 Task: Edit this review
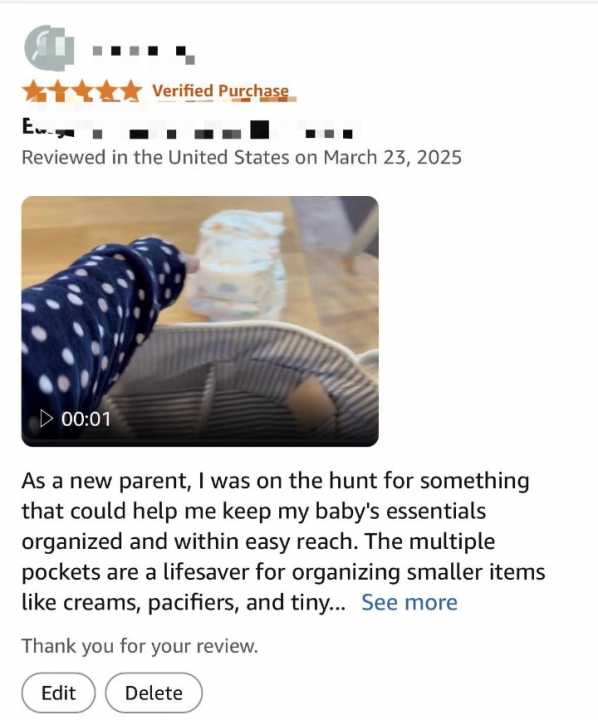pos(58,692)
